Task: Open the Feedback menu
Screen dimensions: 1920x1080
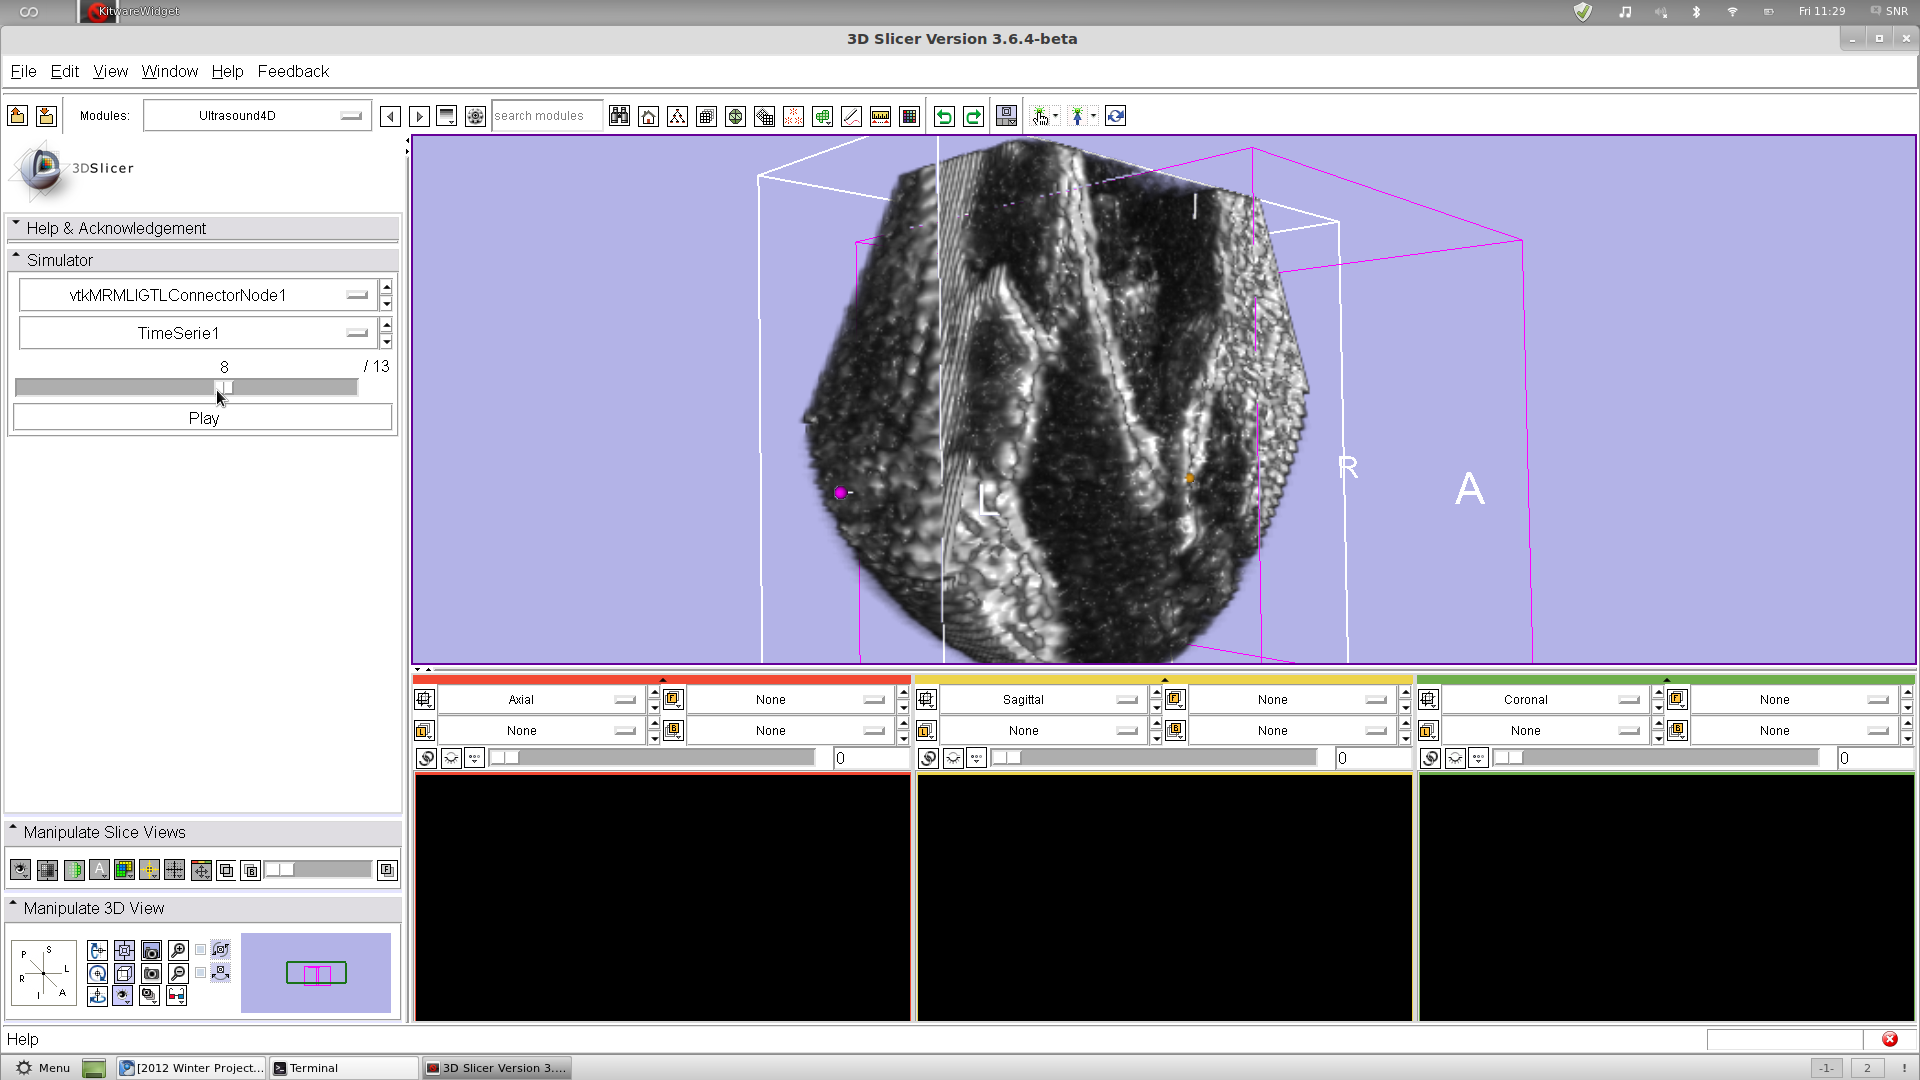Action: coord(293,71)
